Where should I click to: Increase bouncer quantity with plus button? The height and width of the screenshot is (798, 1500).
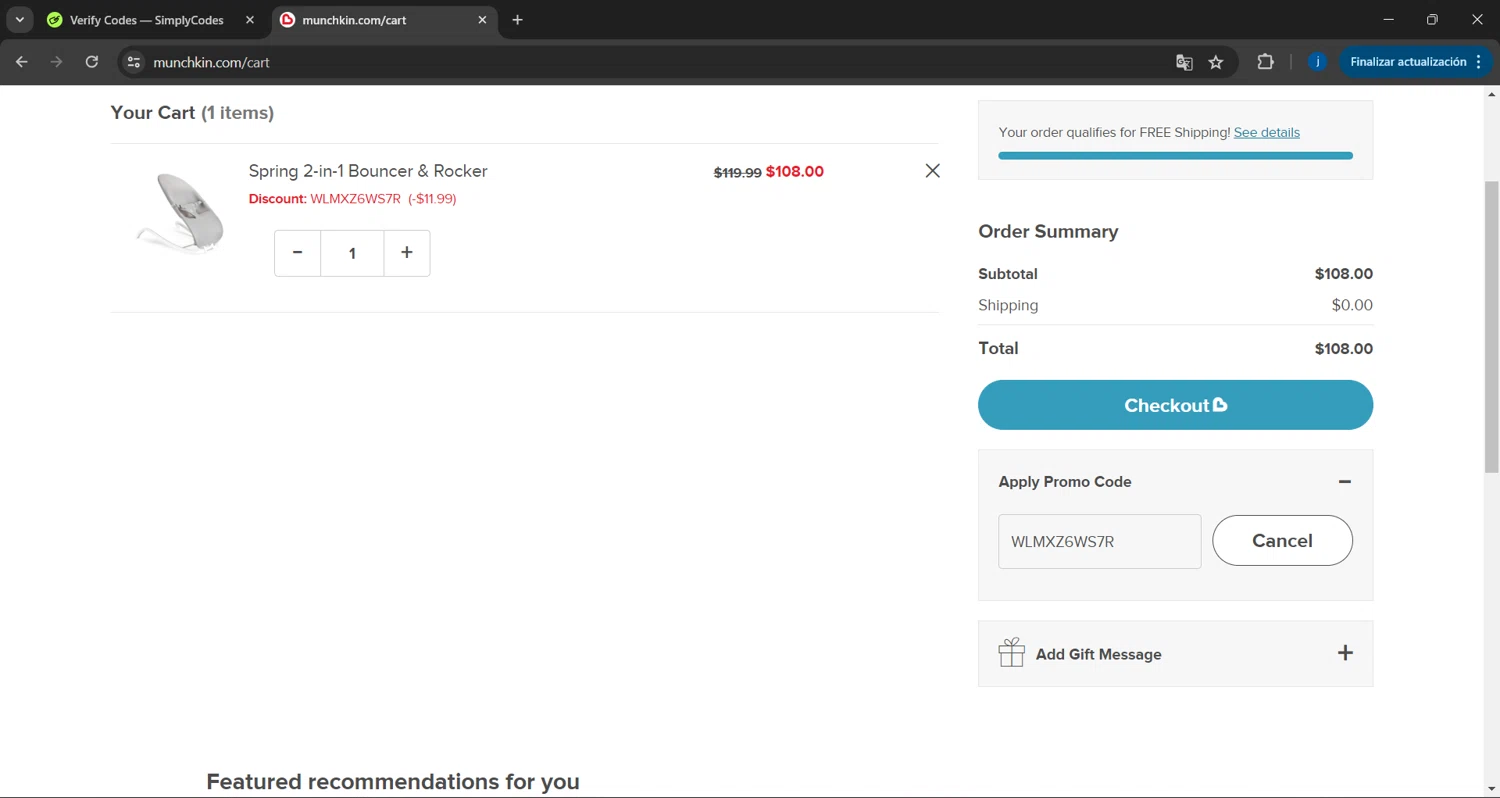tap(407, 253)
